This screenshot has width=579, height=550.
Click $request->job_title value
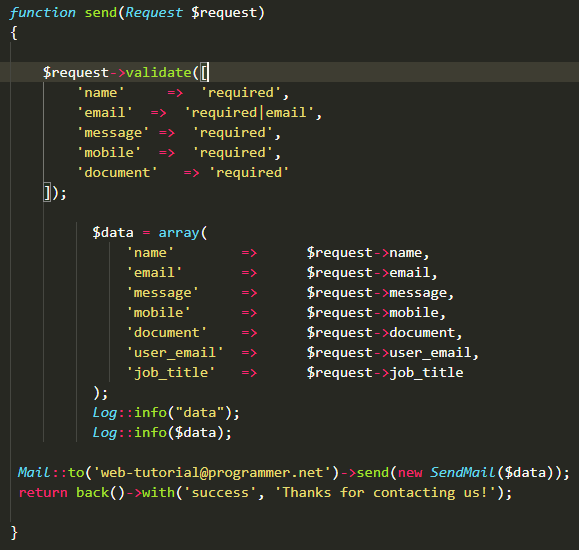[385, 372]
